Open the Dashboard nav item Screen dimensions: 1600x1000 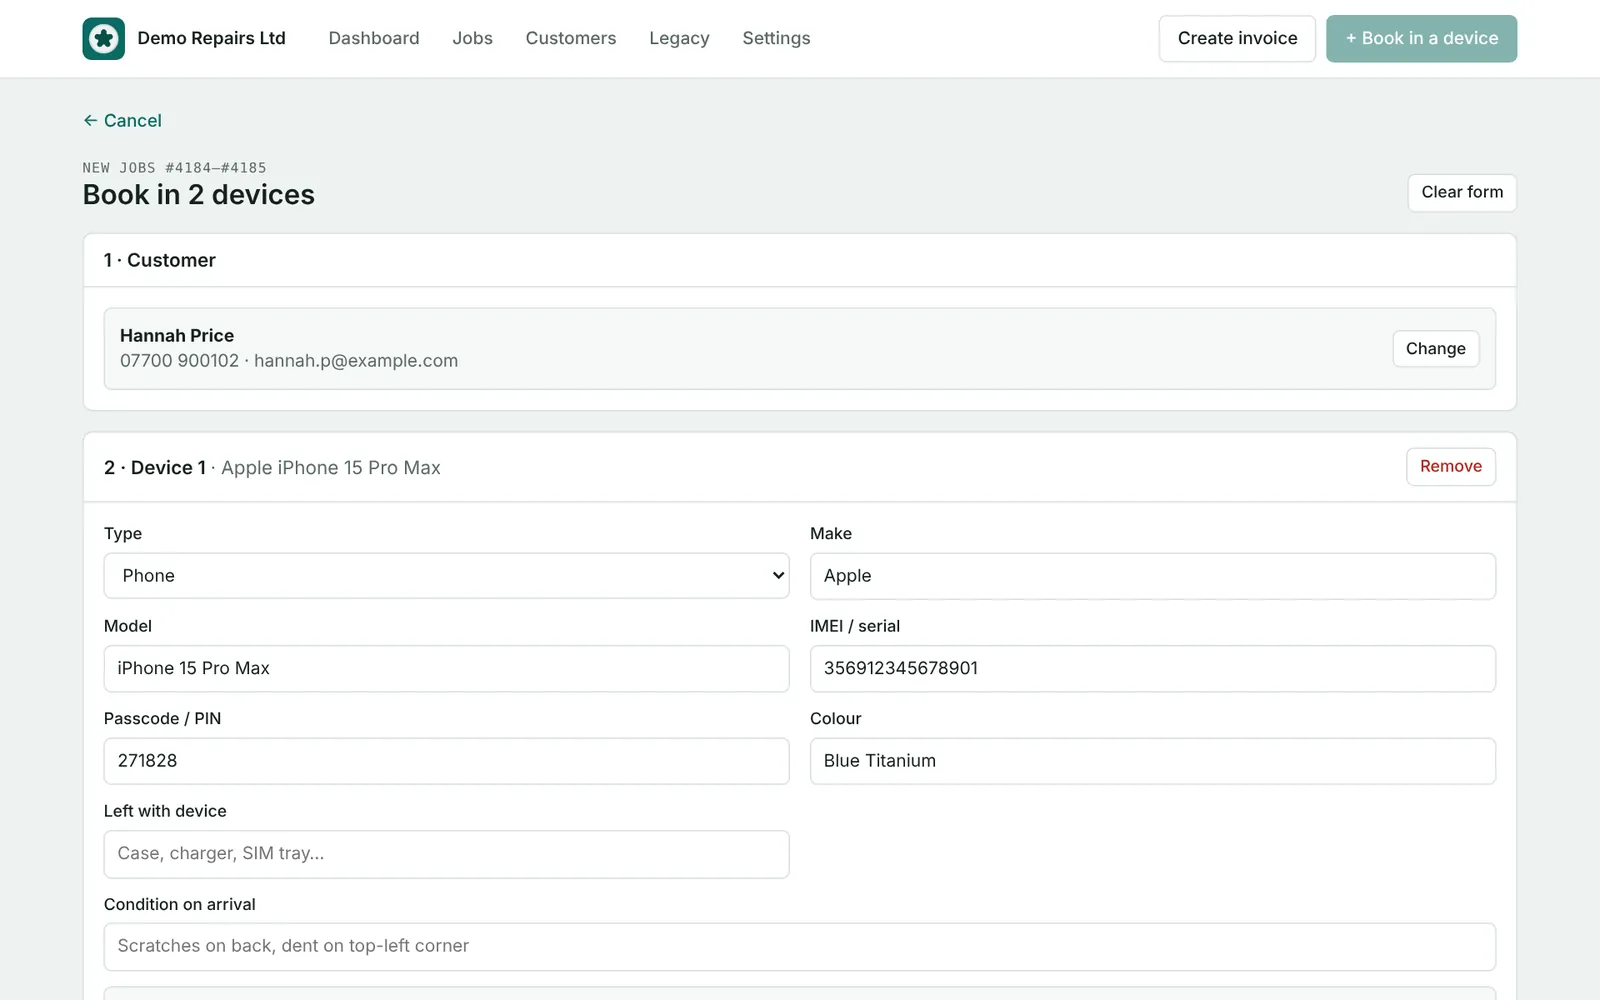[374, 38]
